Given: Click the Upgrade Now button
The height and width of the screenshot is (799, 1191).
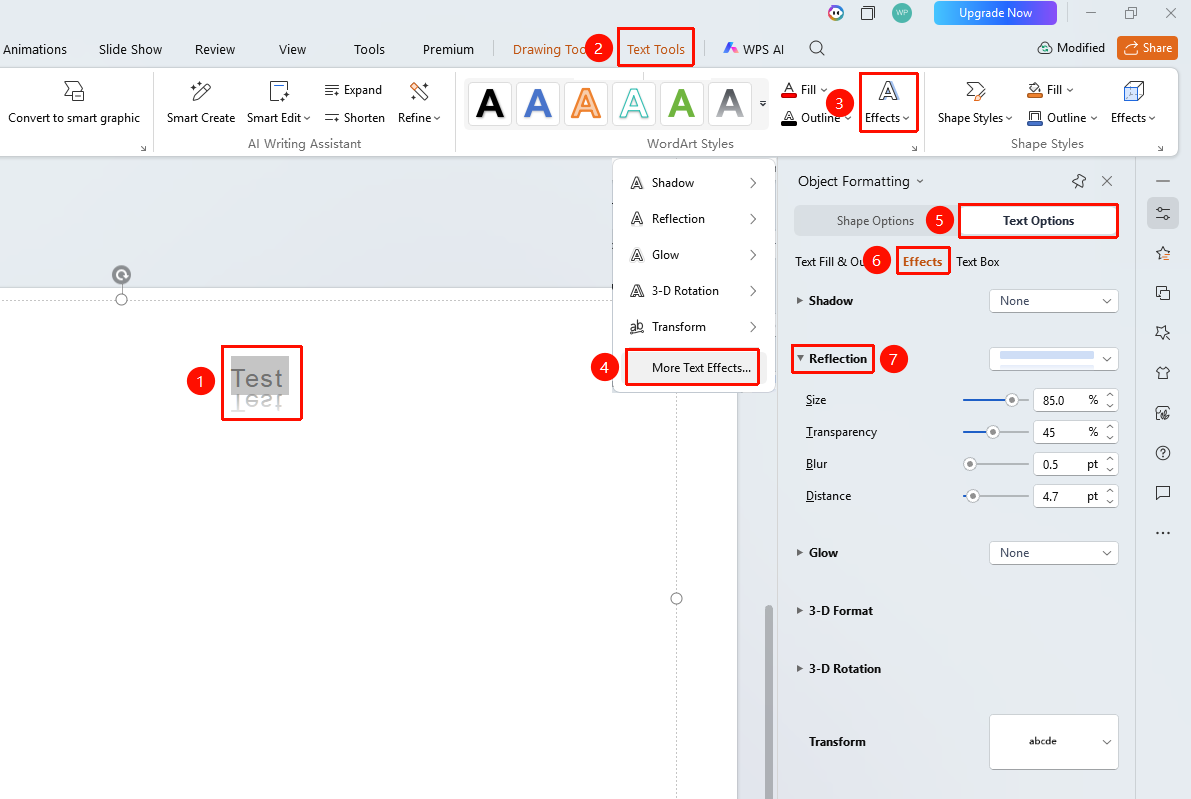Looking at the screenshot, I should tap(995, 13).
